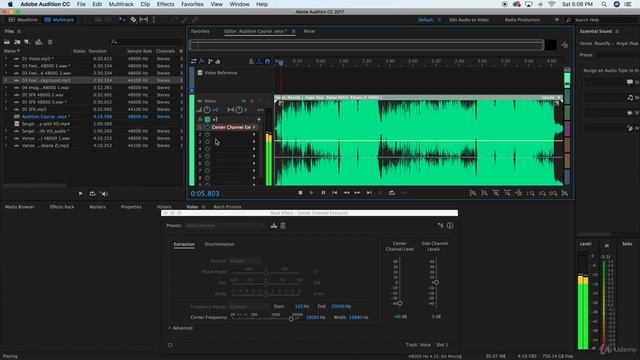Open the arrow menu of effect slot 4
The width and height of the screenshot is (640, 360).
pyautogui.click(x=254, y=149)
